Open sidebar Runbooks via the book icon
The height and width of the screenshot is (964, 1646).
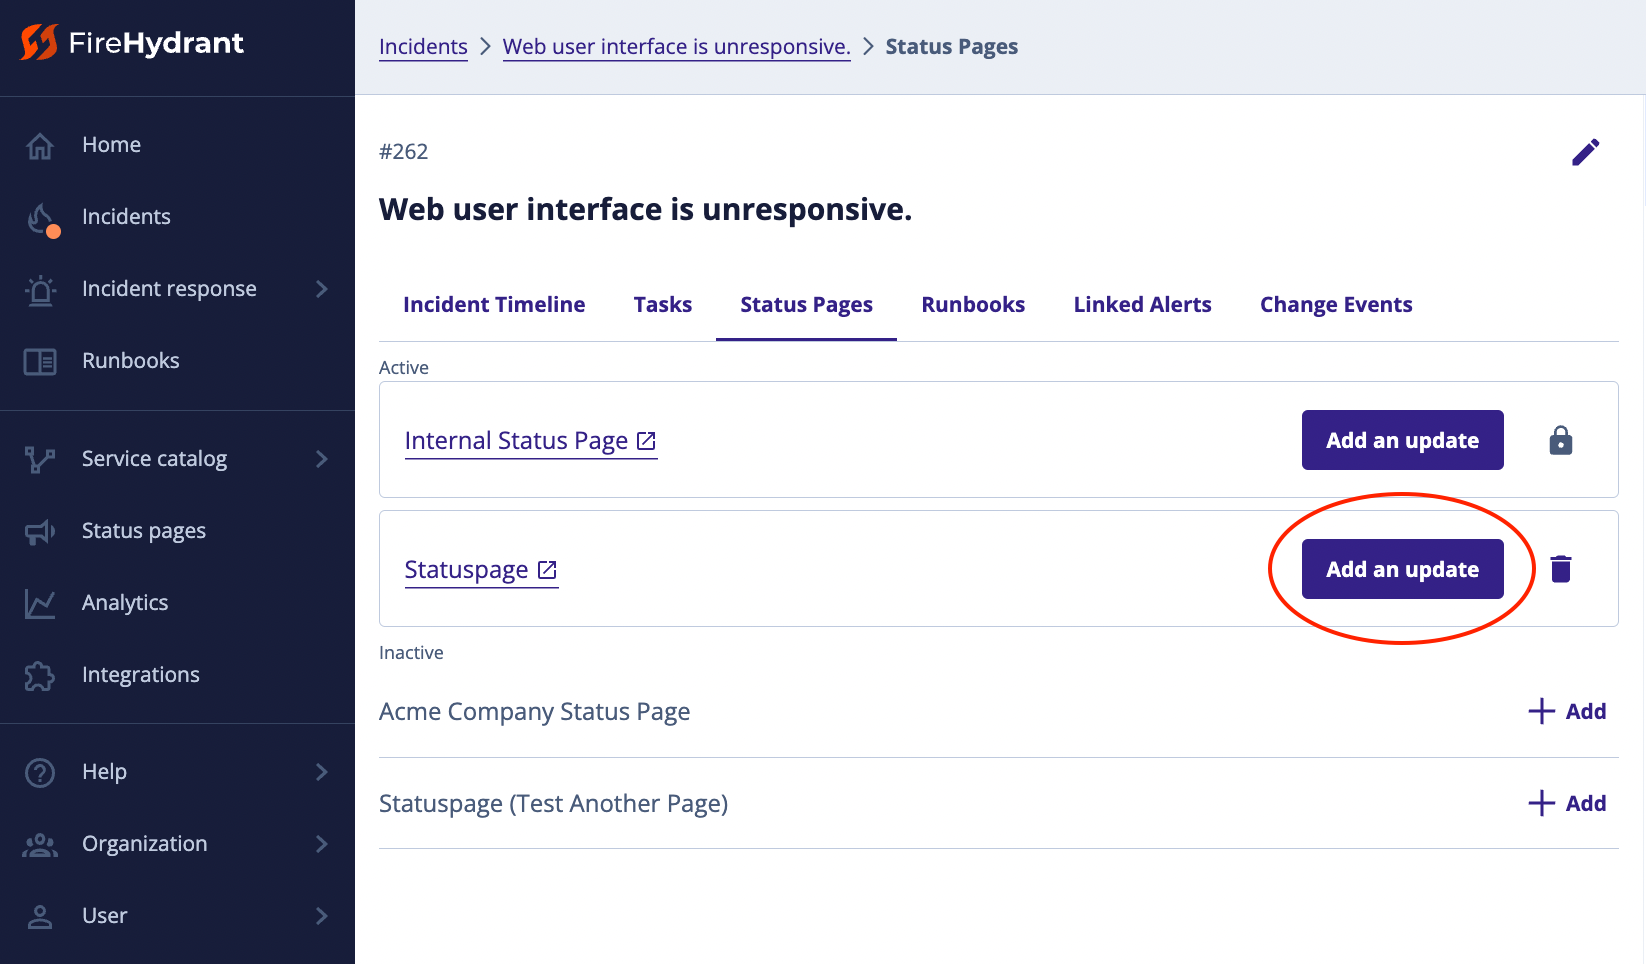(40, 361)
